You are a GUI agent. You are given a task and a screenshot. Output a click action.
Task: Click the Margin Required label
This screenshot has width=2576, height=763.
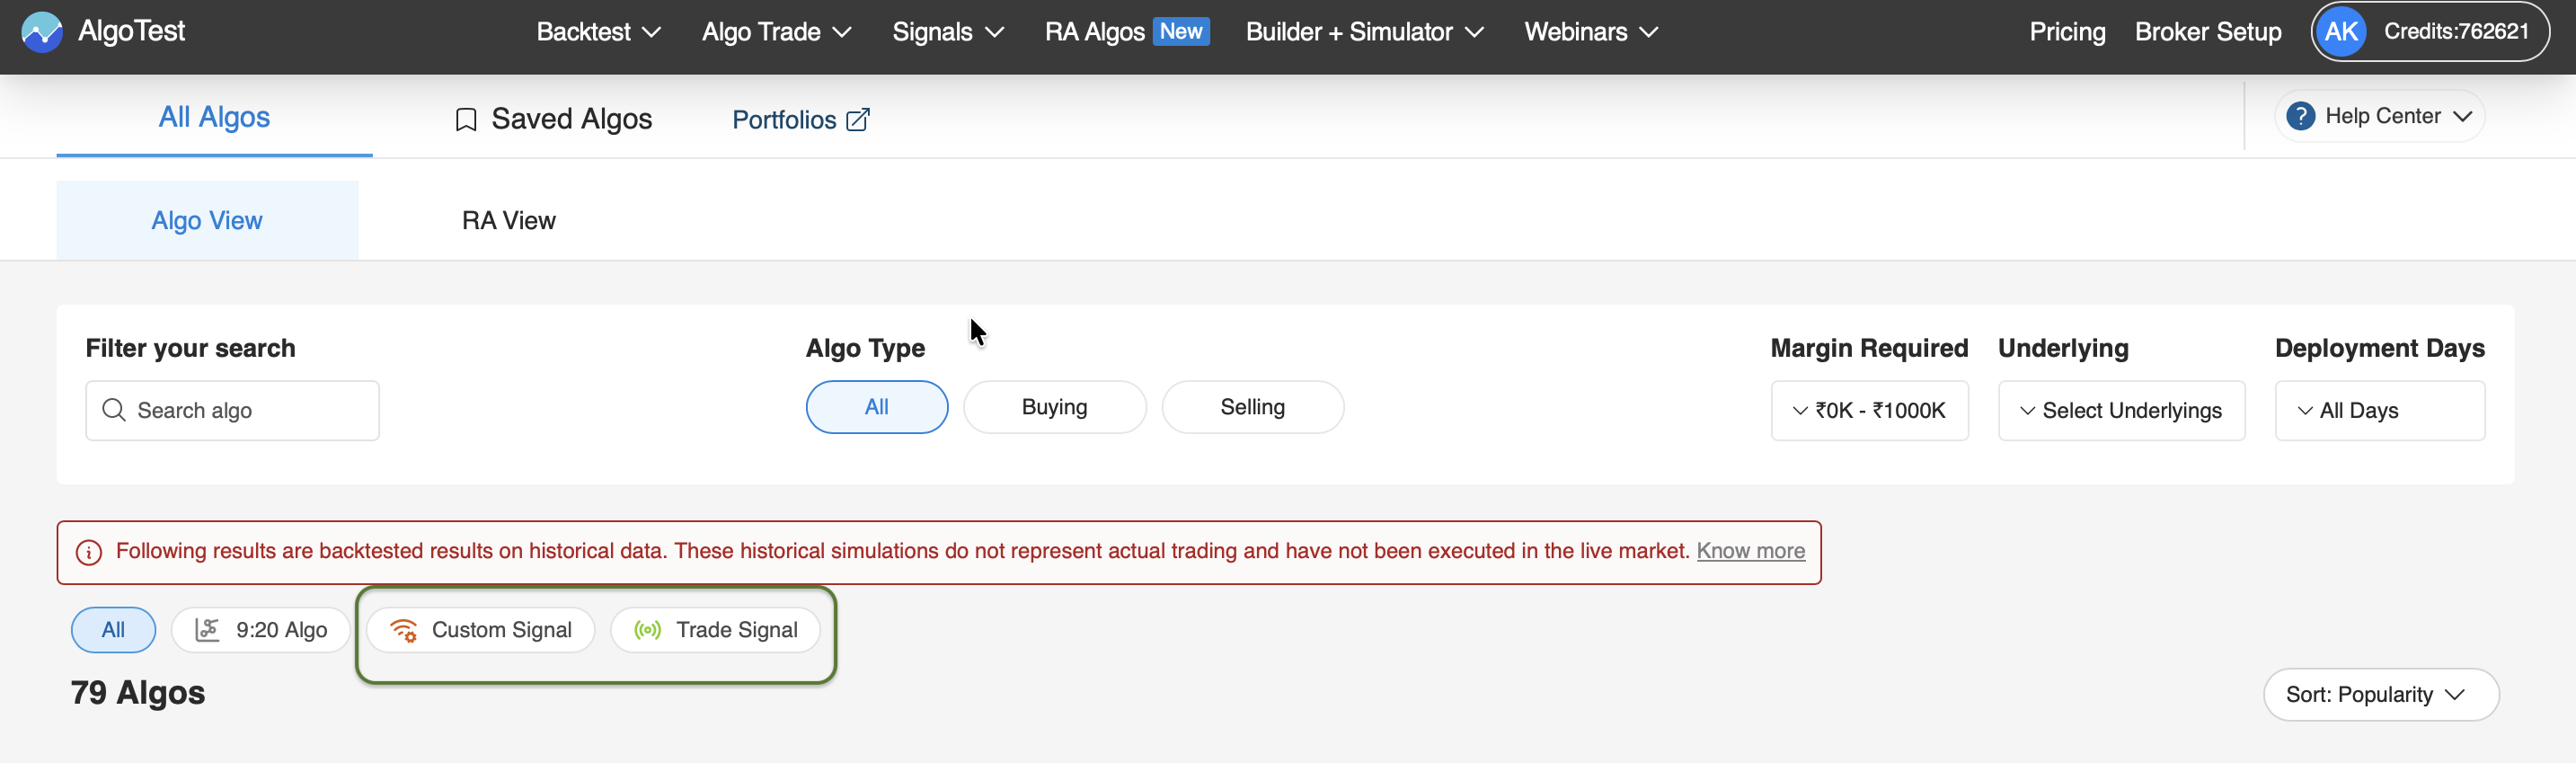tap(1869, 348)
